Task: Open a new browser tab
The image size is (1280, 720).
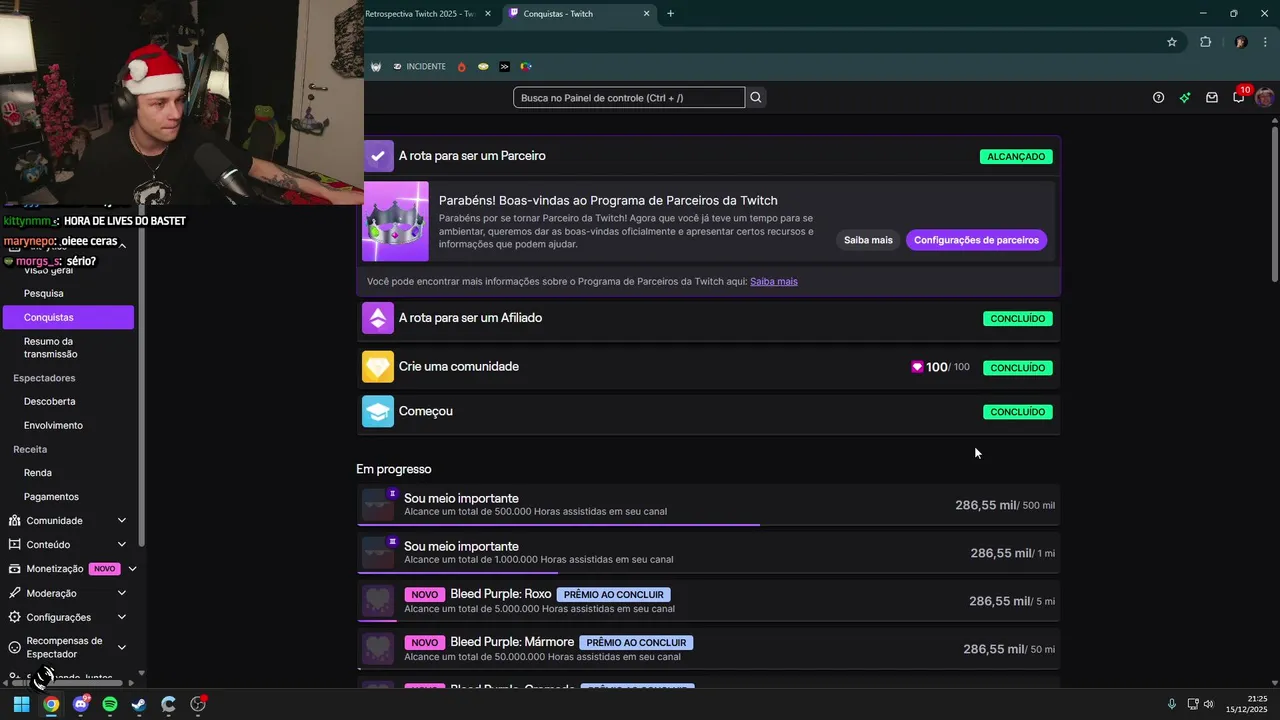Action: (670, 14)
